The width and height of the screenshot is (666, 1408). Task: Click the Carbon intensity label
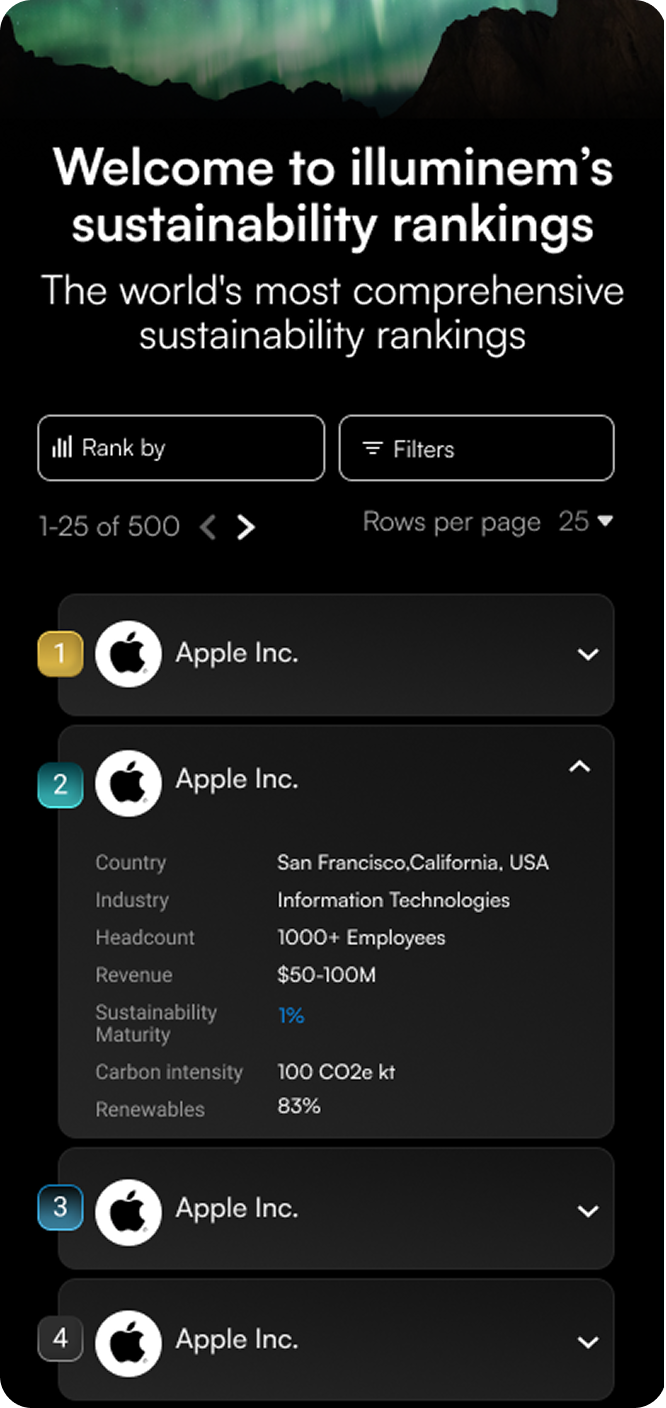coord(169,1072)
